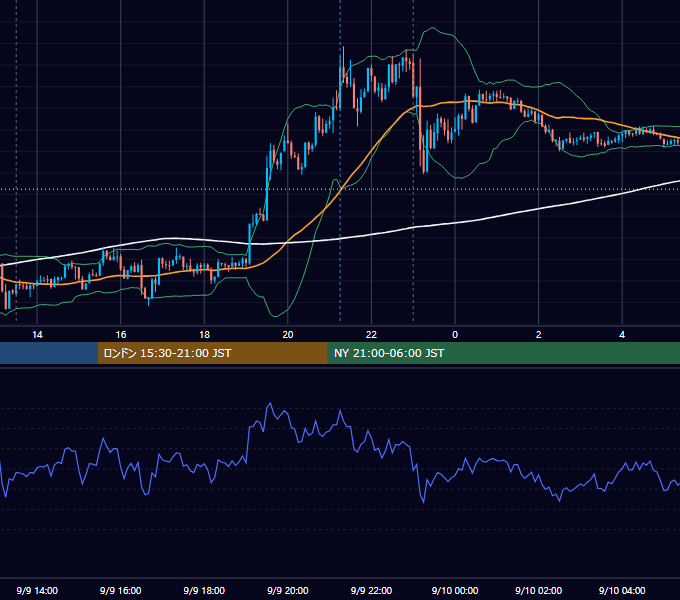680x600 pixels.
Task: Select the 14 hour label on time axis
Action: click(x=37, y=335)
